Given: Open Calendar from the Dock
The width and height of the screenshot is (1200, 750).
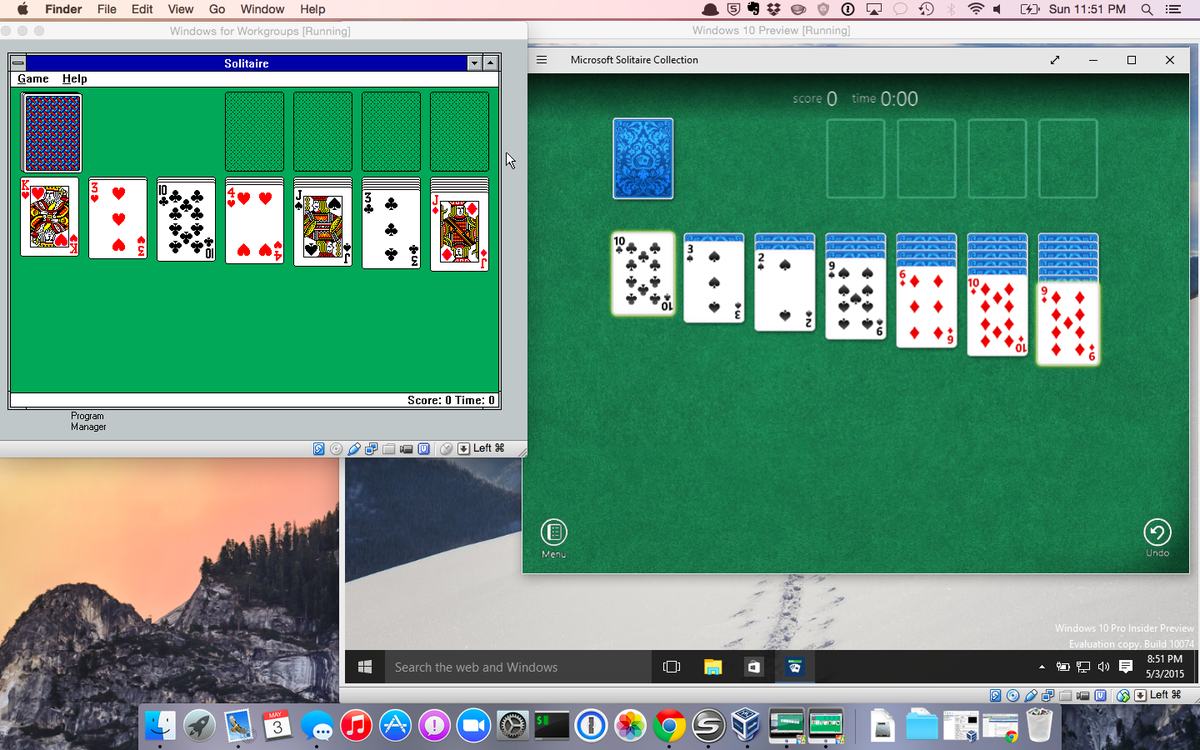Looking at the screenshot, I should pos(277,725).
